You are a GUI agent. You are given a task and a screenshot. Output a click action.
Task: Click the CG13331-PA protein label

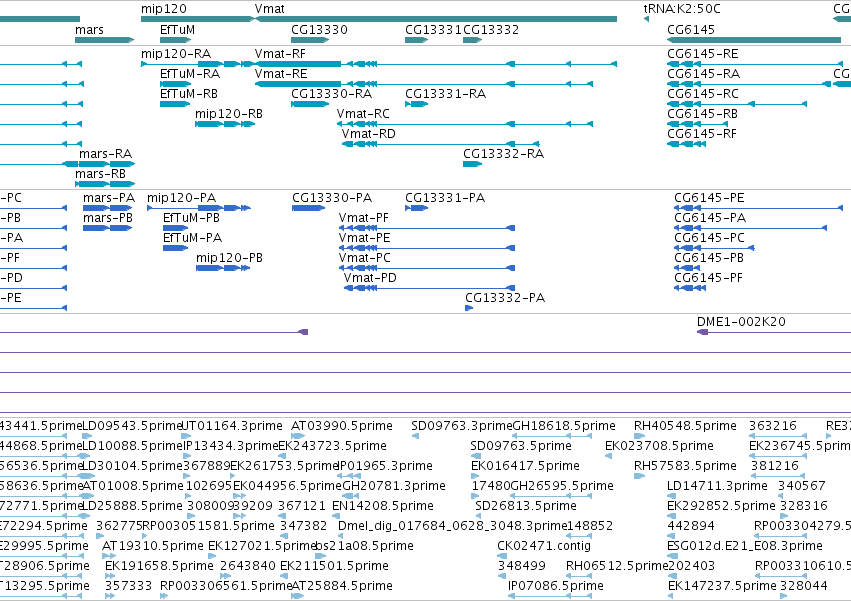coord(445,198)
